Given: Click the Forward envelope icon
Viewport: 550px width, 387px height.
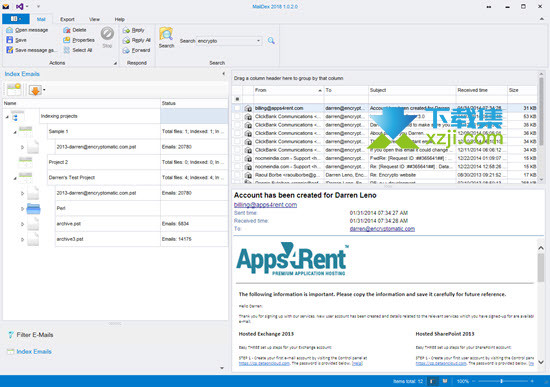Looking at the screenshot, I should [x=126, y=51].
